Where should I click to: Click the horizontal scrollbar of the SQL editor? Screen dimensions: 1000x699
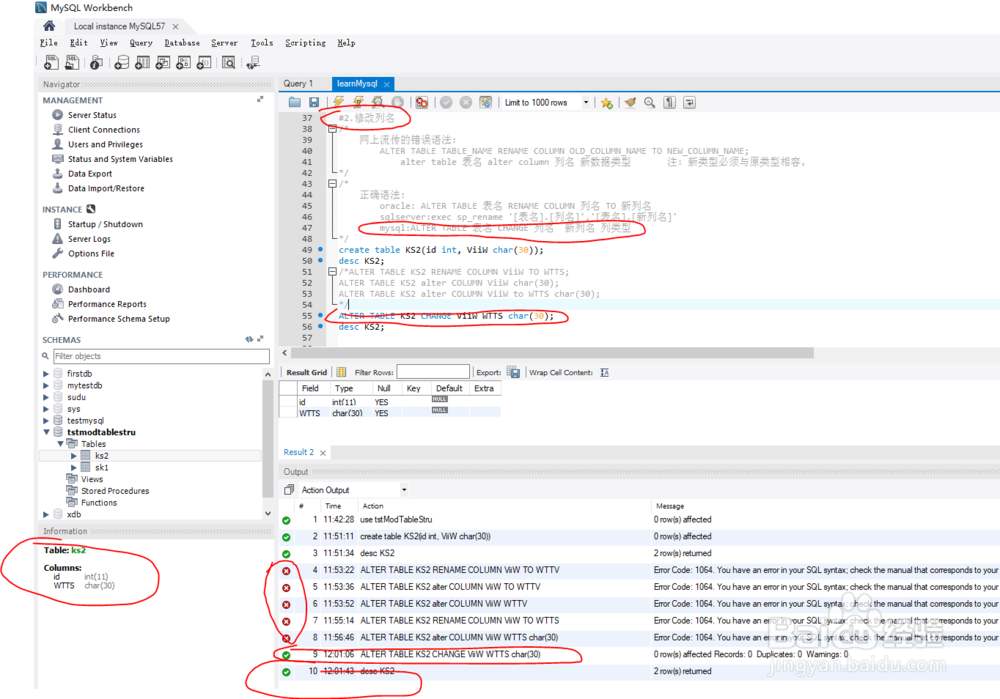[x=552, y=353]
